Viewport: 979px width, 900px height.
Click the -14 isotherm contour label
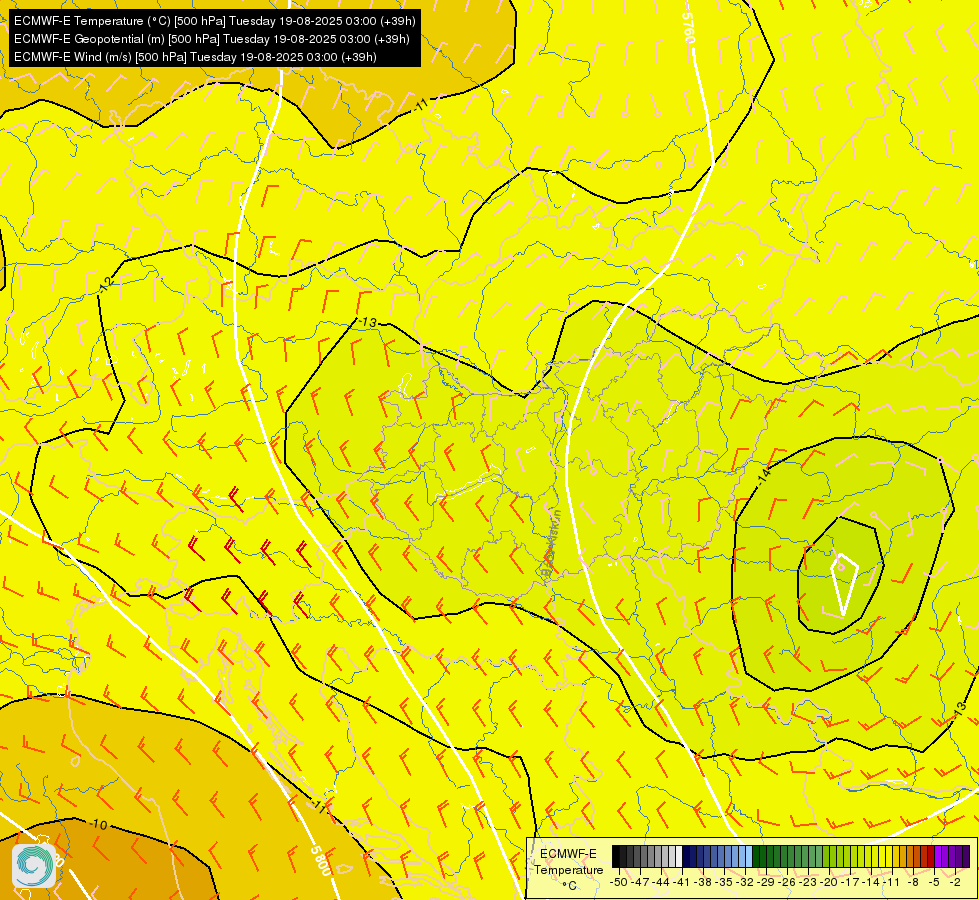764,476
